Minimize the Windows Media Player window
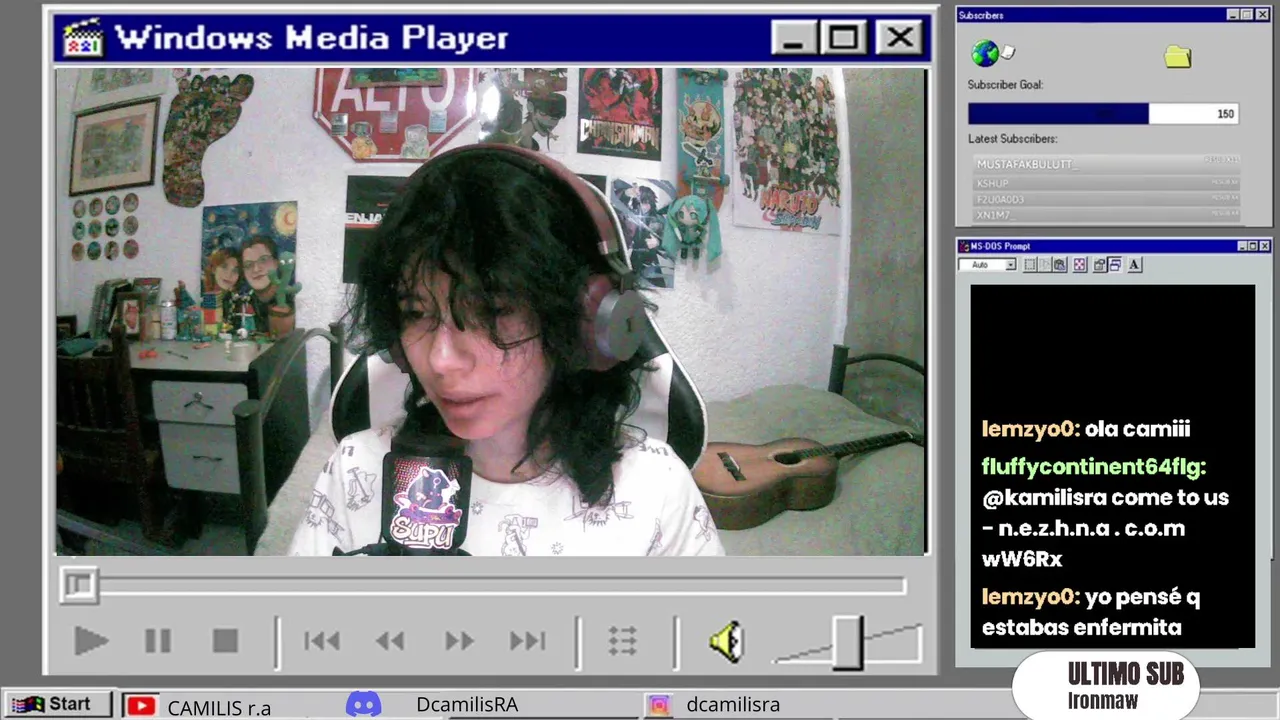 click(793, 38)
